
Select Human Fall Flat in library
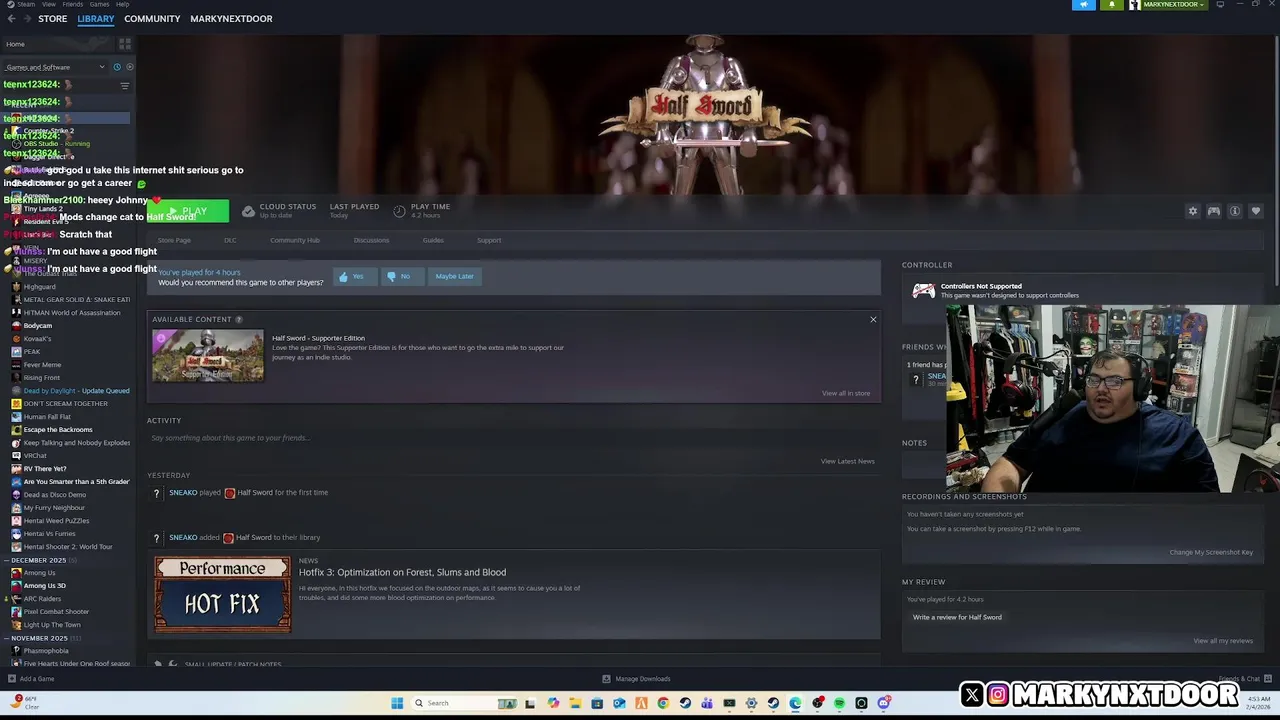click(x=47, y=417)
